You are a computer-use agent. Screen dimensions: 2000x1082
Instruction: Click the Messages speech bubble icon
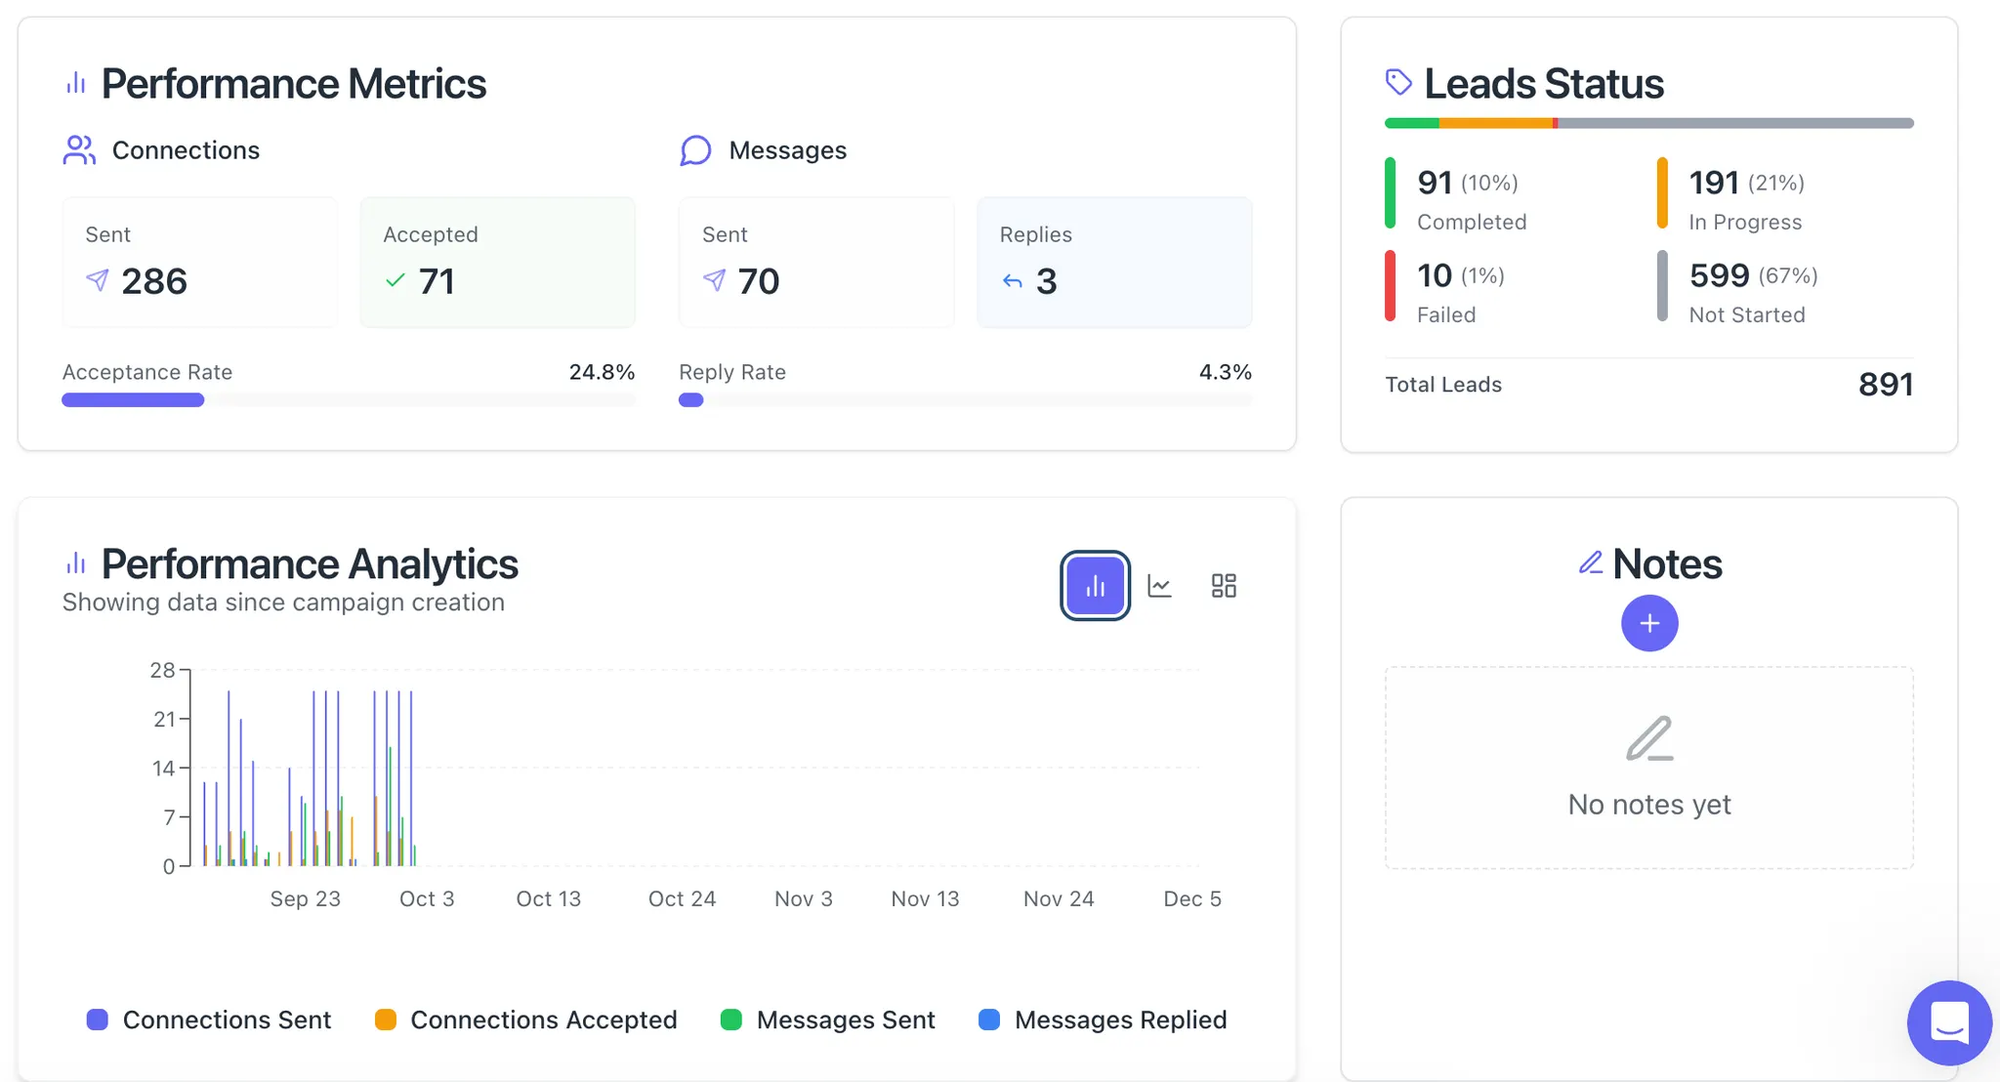coord(695,150)
